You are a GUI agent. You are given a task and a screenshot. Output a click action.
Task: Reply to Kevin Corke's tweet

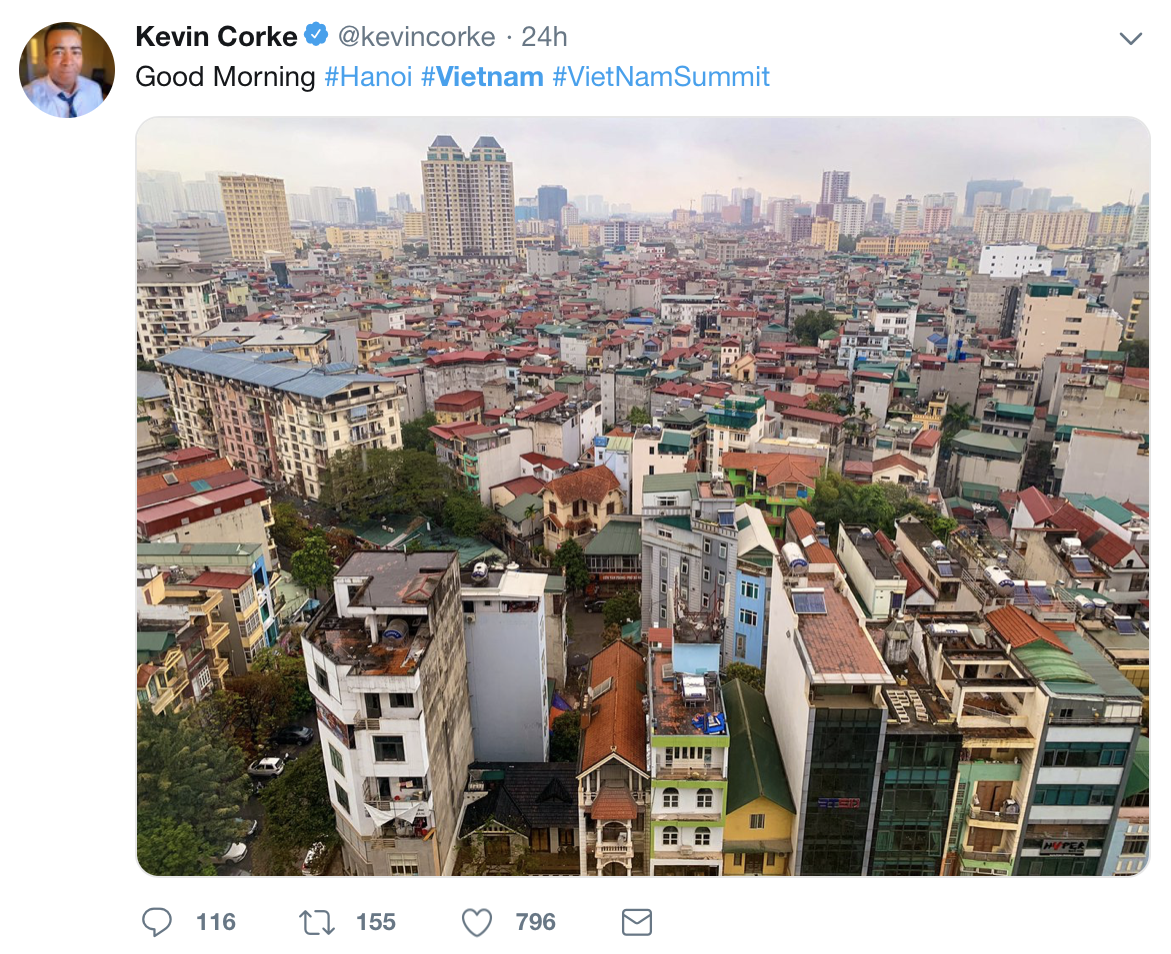pyautogui.click(x=157, y=922)
